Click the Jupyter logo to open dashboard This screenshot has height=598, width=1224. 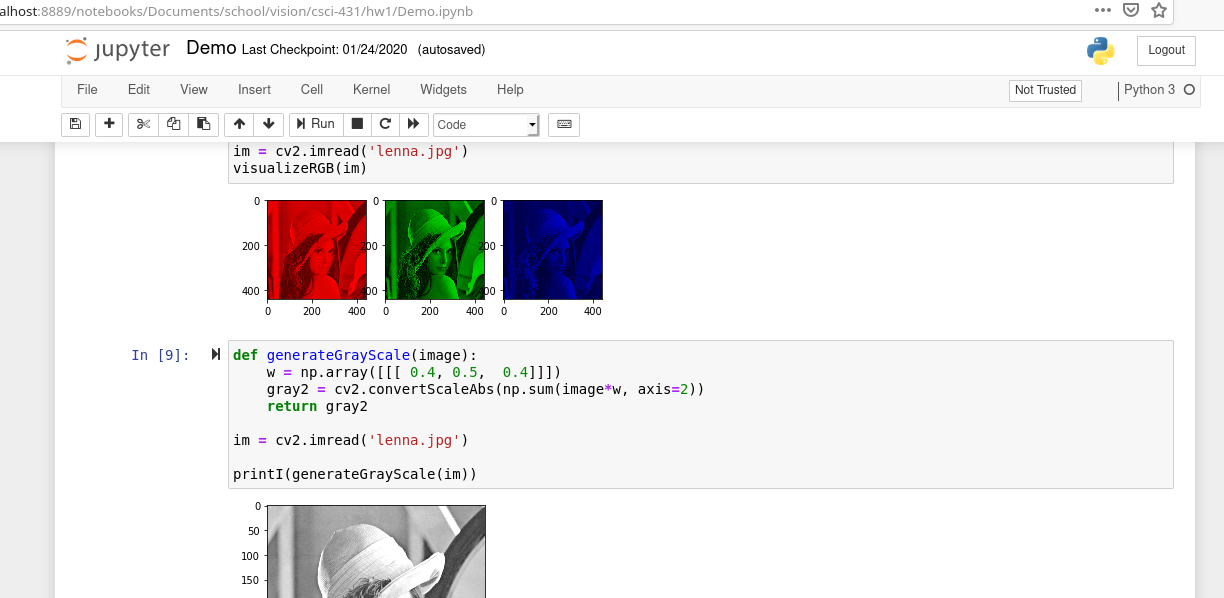coord(117,49)
